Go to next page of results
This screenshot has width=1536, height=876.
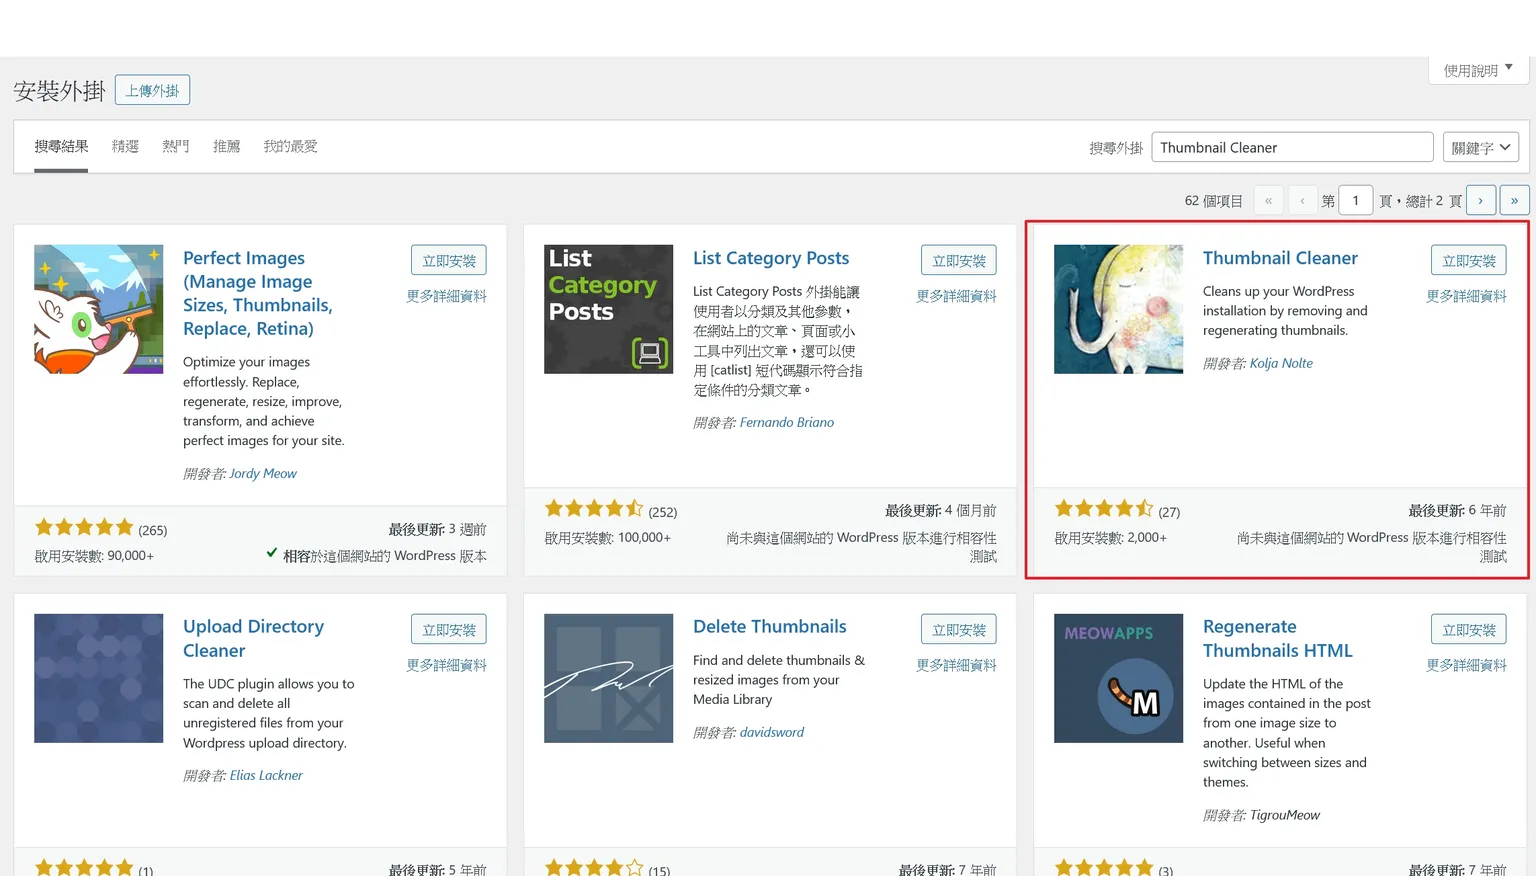click(x=1480, y=201)
